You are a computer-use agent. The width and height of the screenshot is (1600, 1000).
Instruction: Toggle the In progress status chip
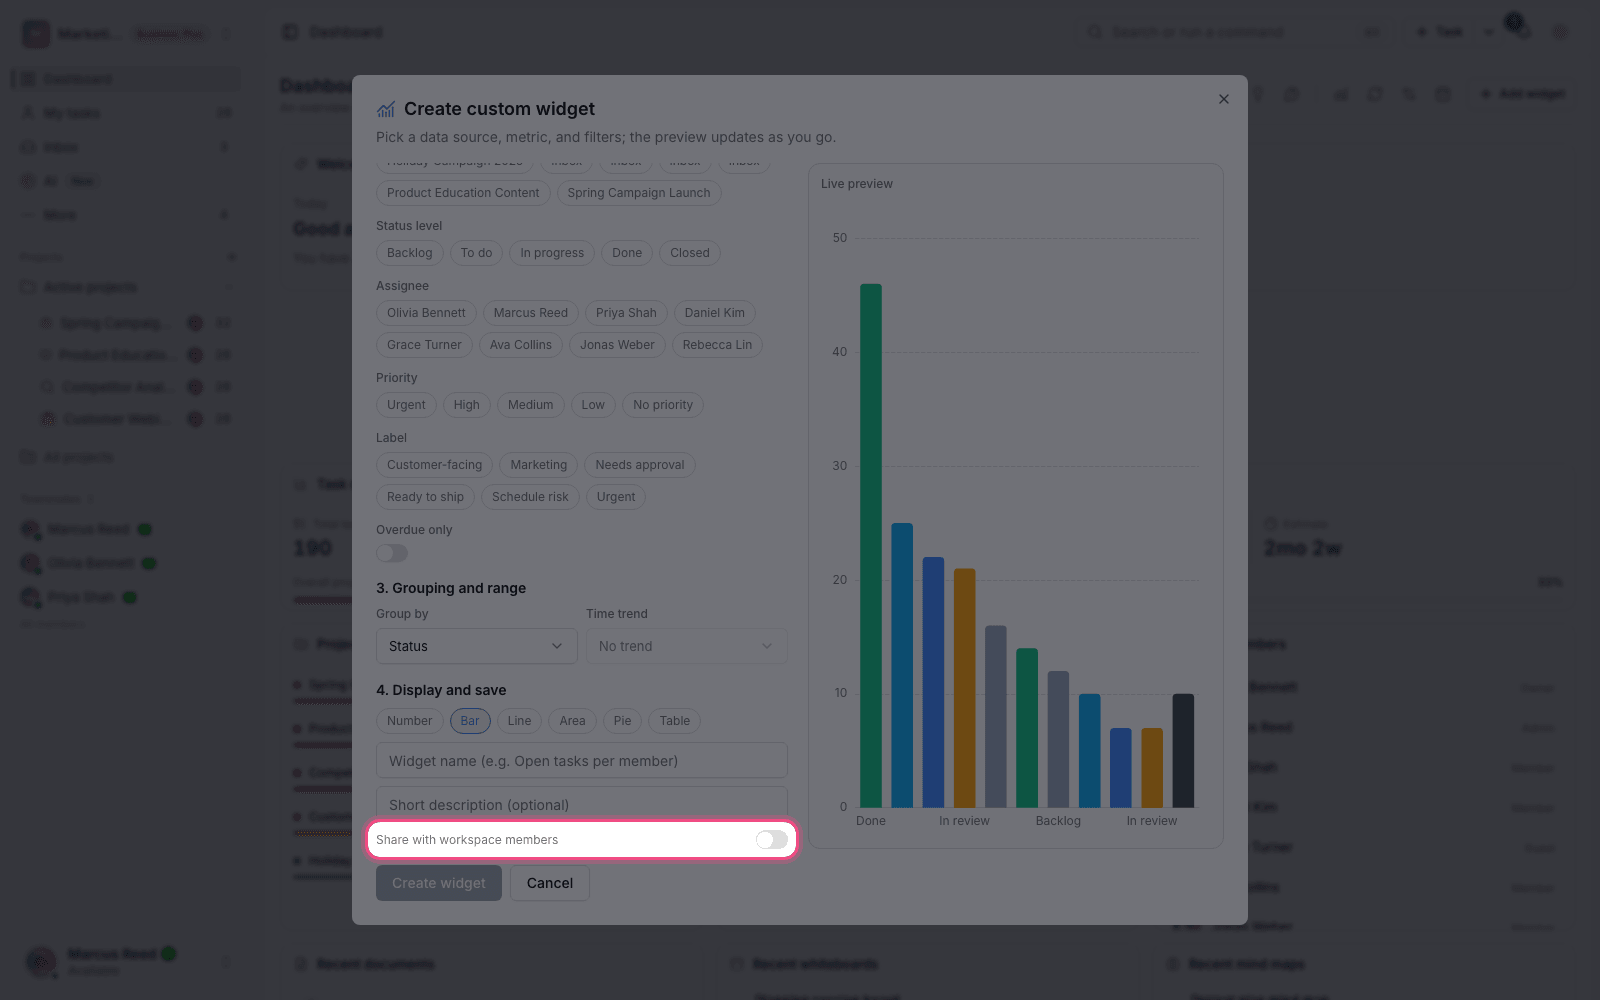pyautogui.click(x=552, y=253)
